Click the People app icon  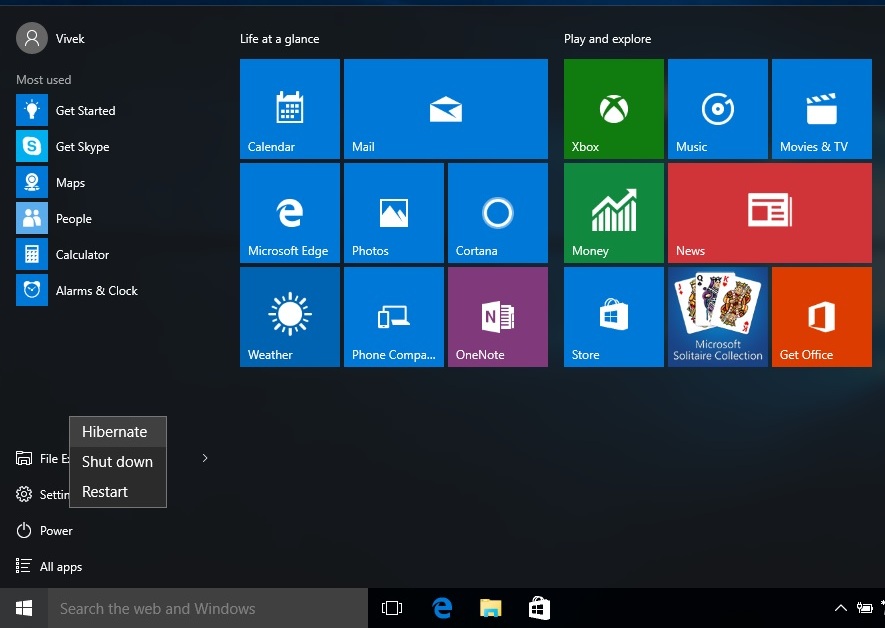pyautogui.click(x=32, y=218)
